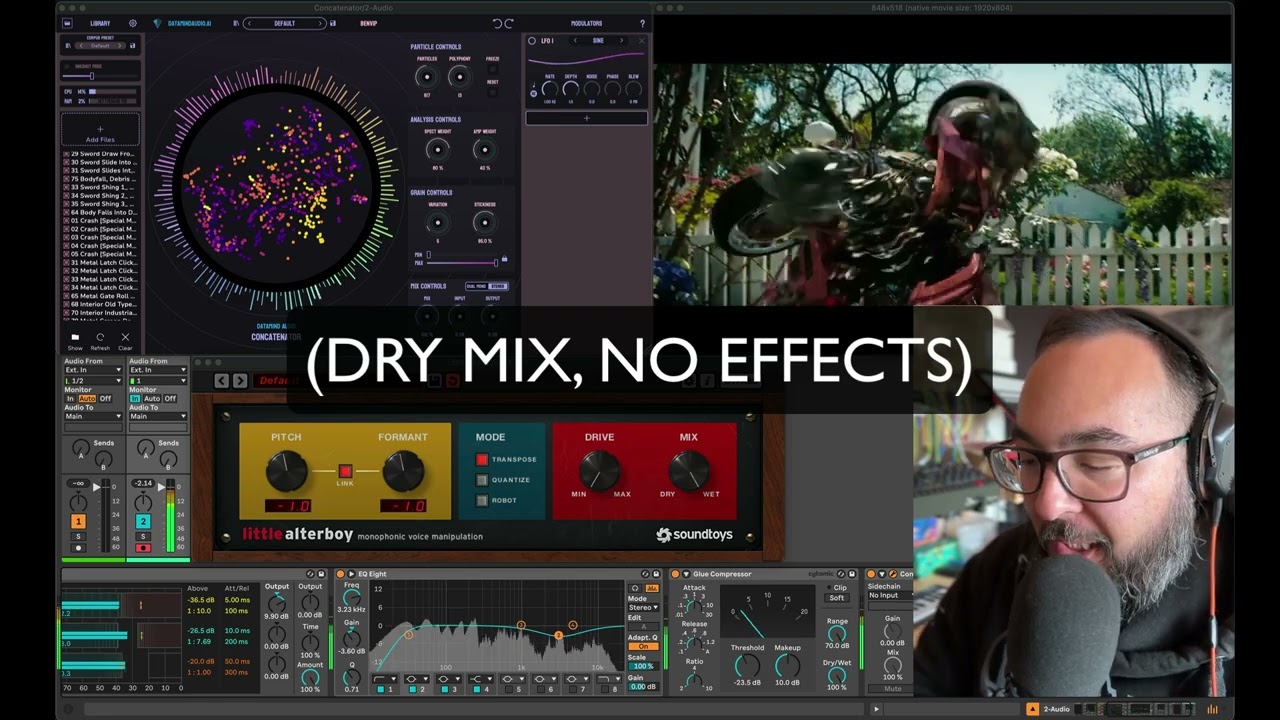Open EQ Eight band 1 filter type dropdown
This screenshot has height=720, width=1280.
[x=387, y=678]
